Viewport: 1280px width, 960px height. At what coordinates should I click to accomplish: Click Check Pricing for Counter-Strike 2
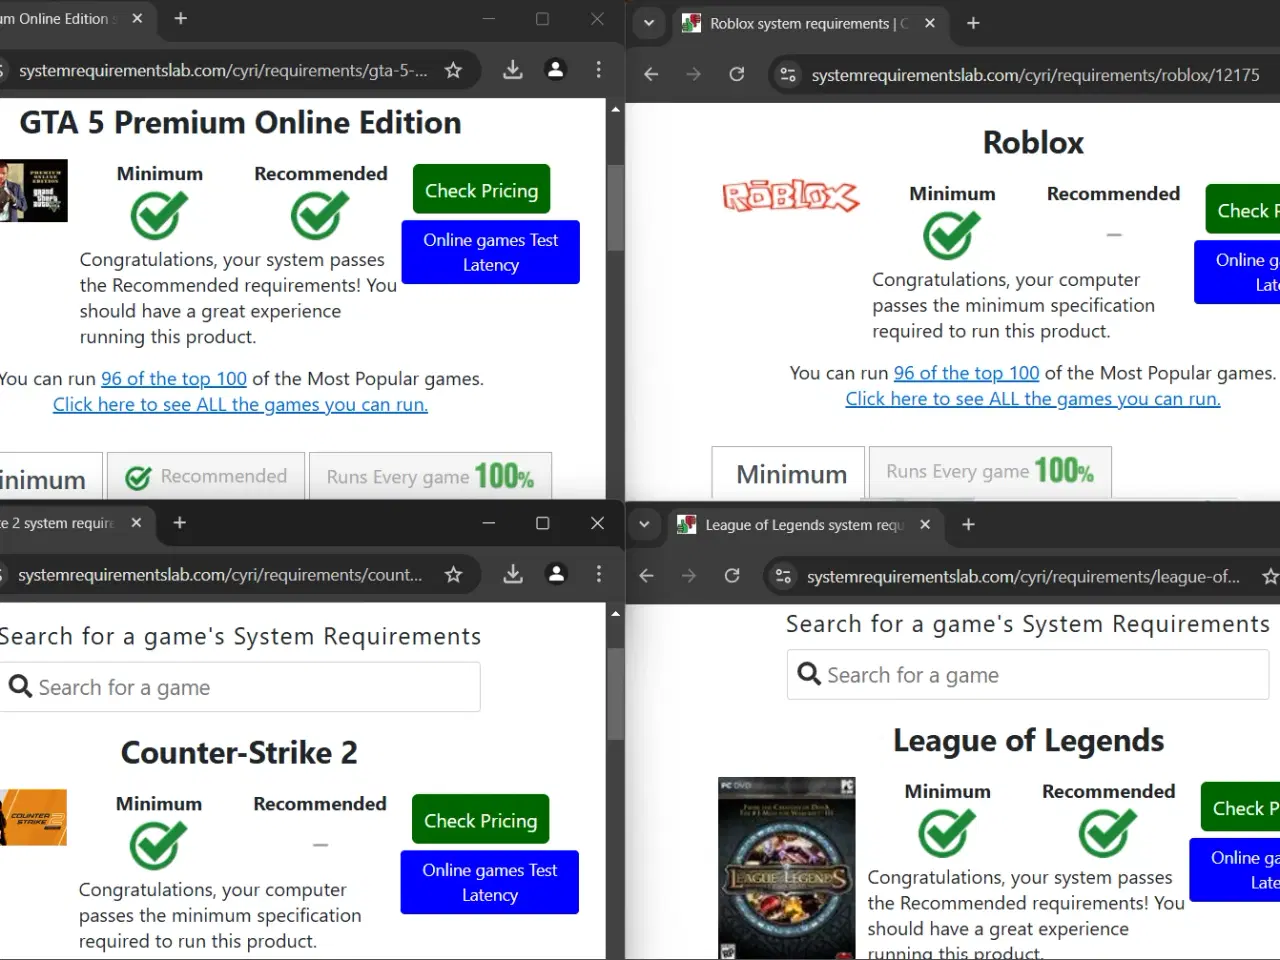point(481,820)
